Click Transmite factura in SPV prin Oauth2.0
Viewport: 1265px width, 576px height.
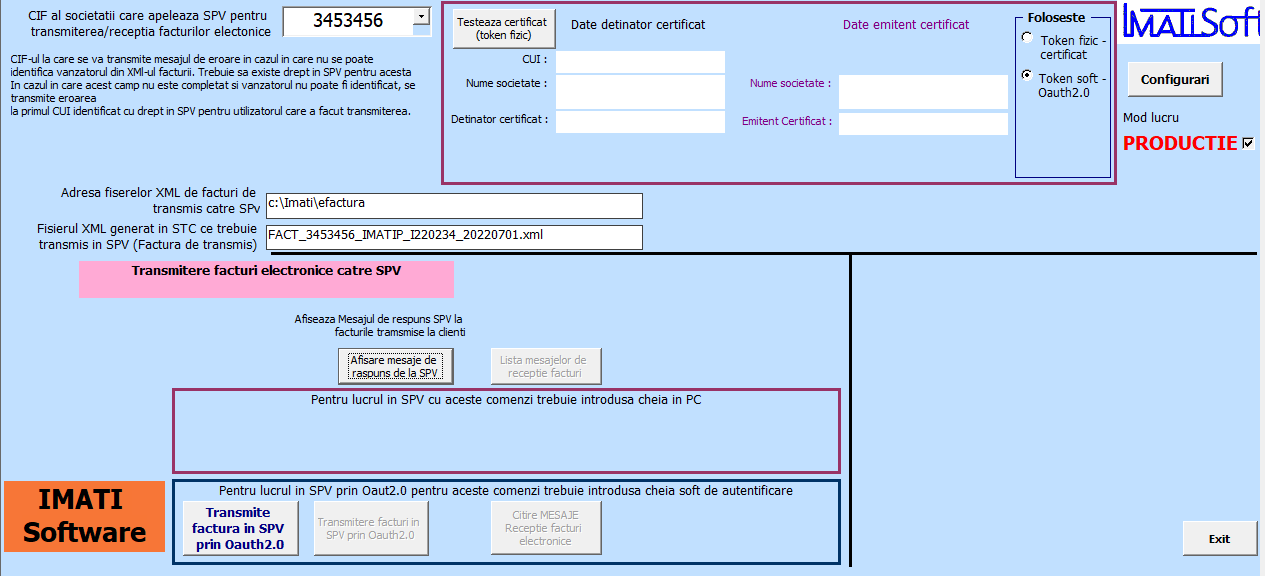click(240, 528)
